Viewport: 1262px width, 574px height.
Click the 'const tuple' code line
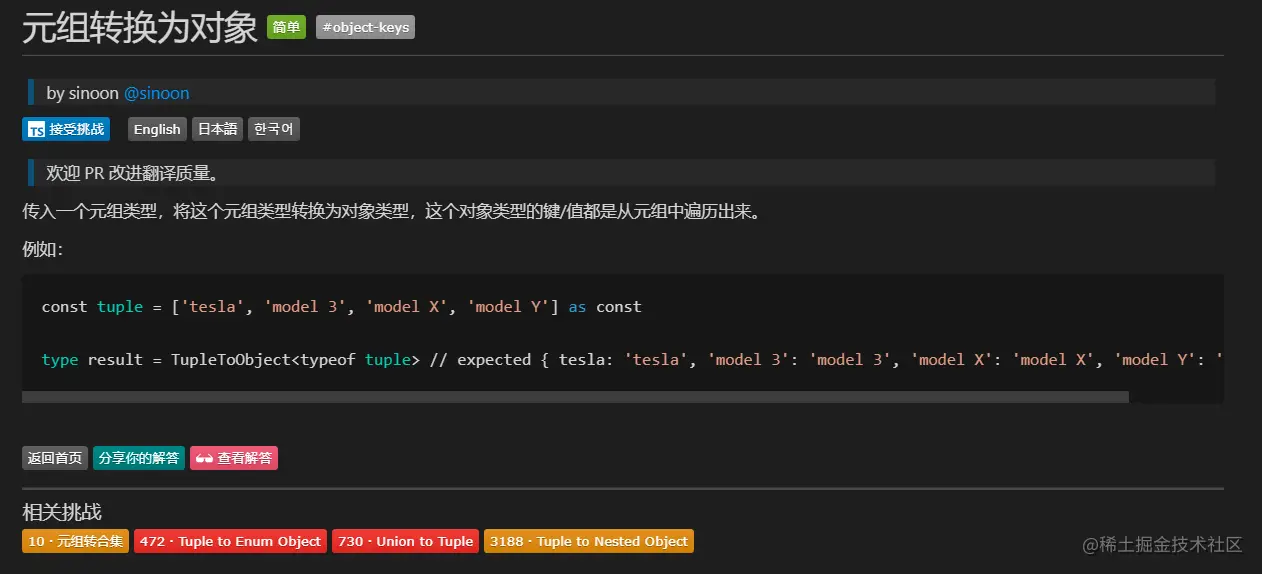[341, 307]
